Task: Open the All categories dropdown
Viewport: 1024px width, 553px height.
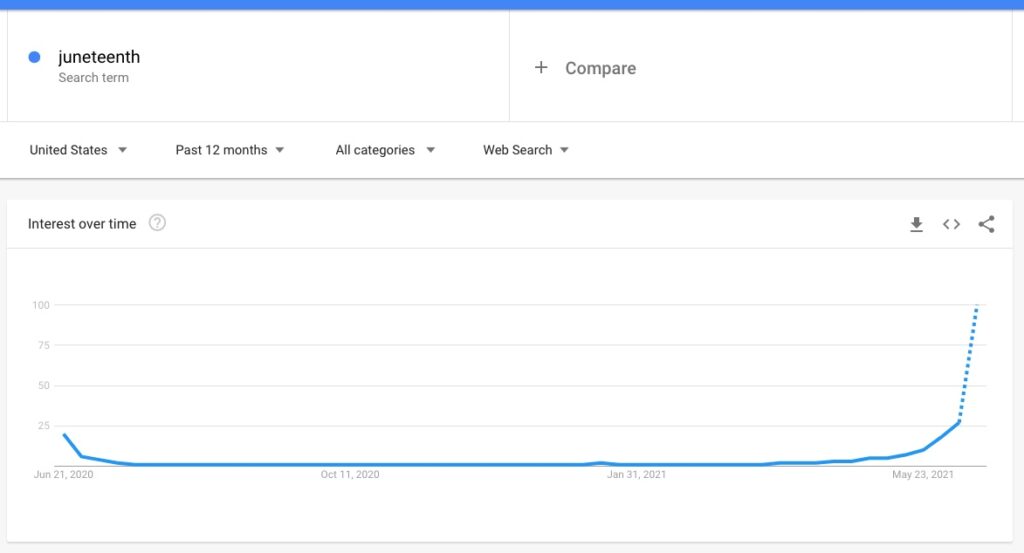Action: pyautogui.click(x=385, y=150)
